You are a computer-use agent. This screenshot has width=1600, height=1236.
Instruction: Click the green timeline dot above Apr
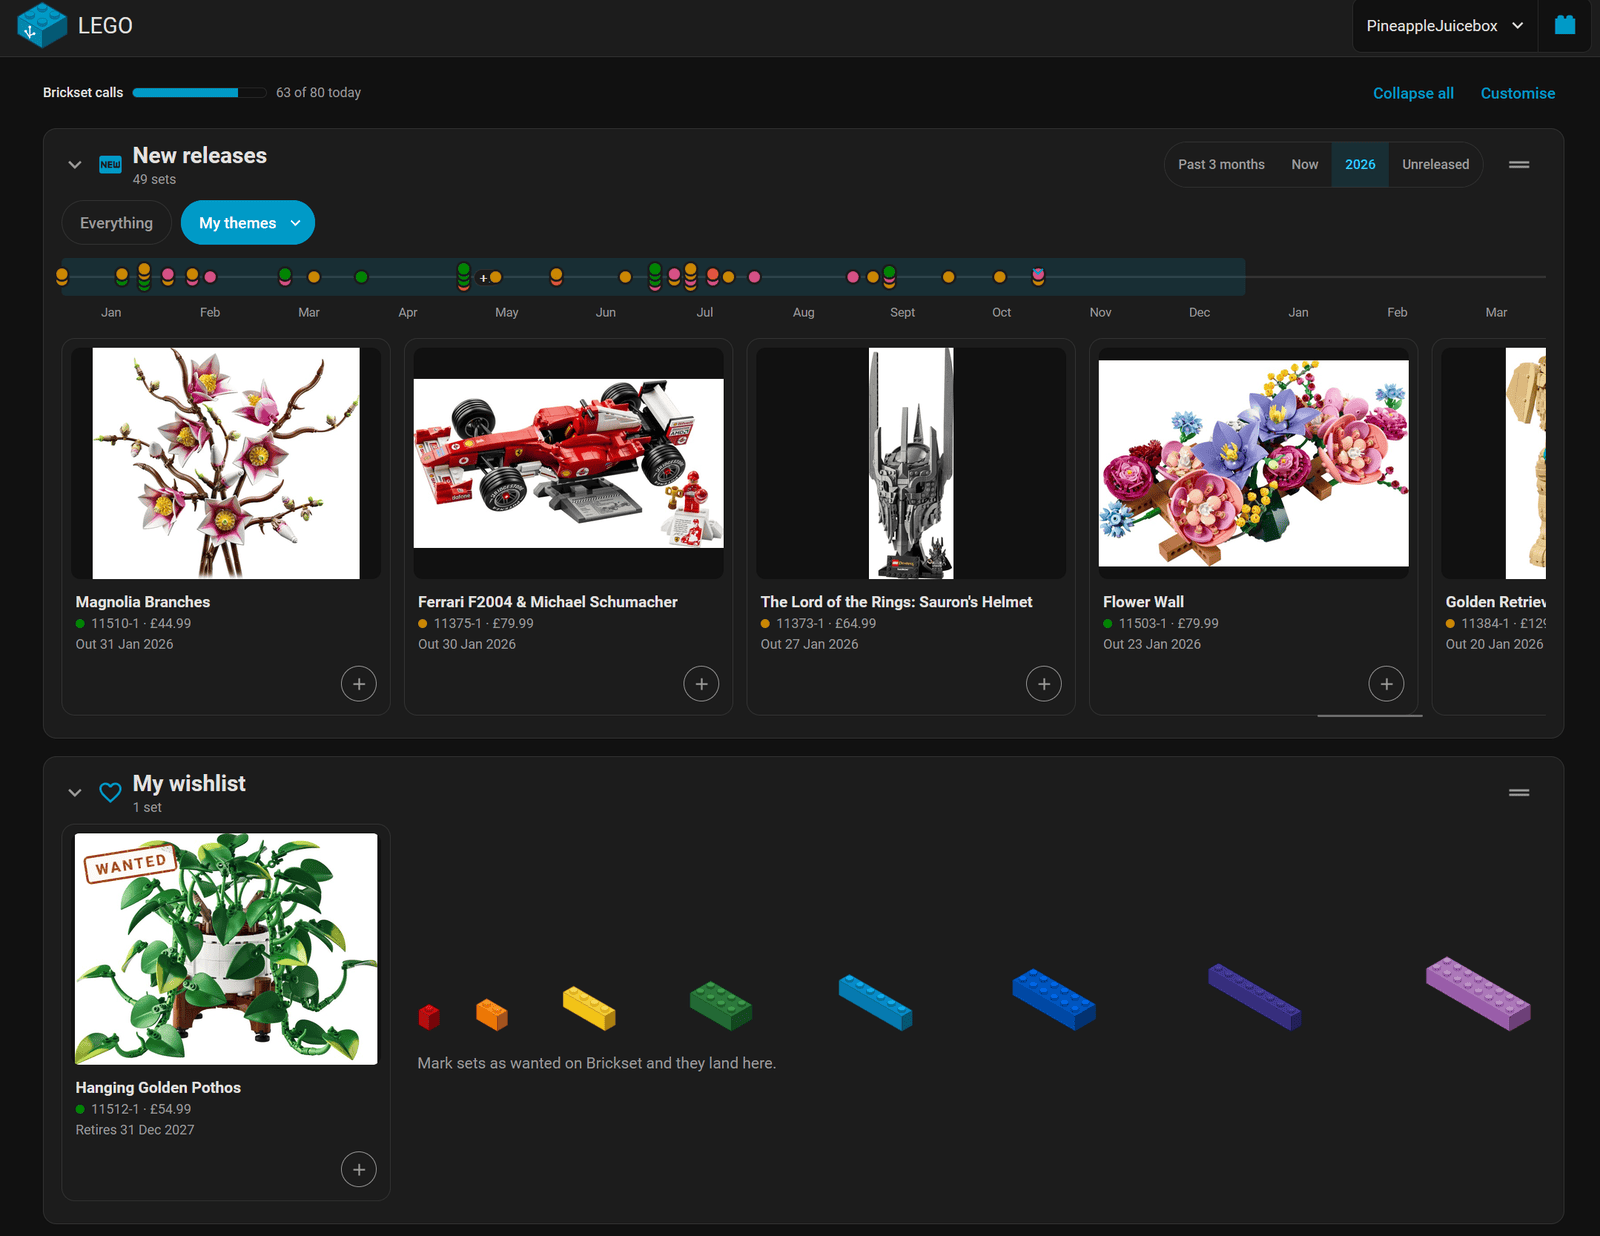click(x=361, y=277)
